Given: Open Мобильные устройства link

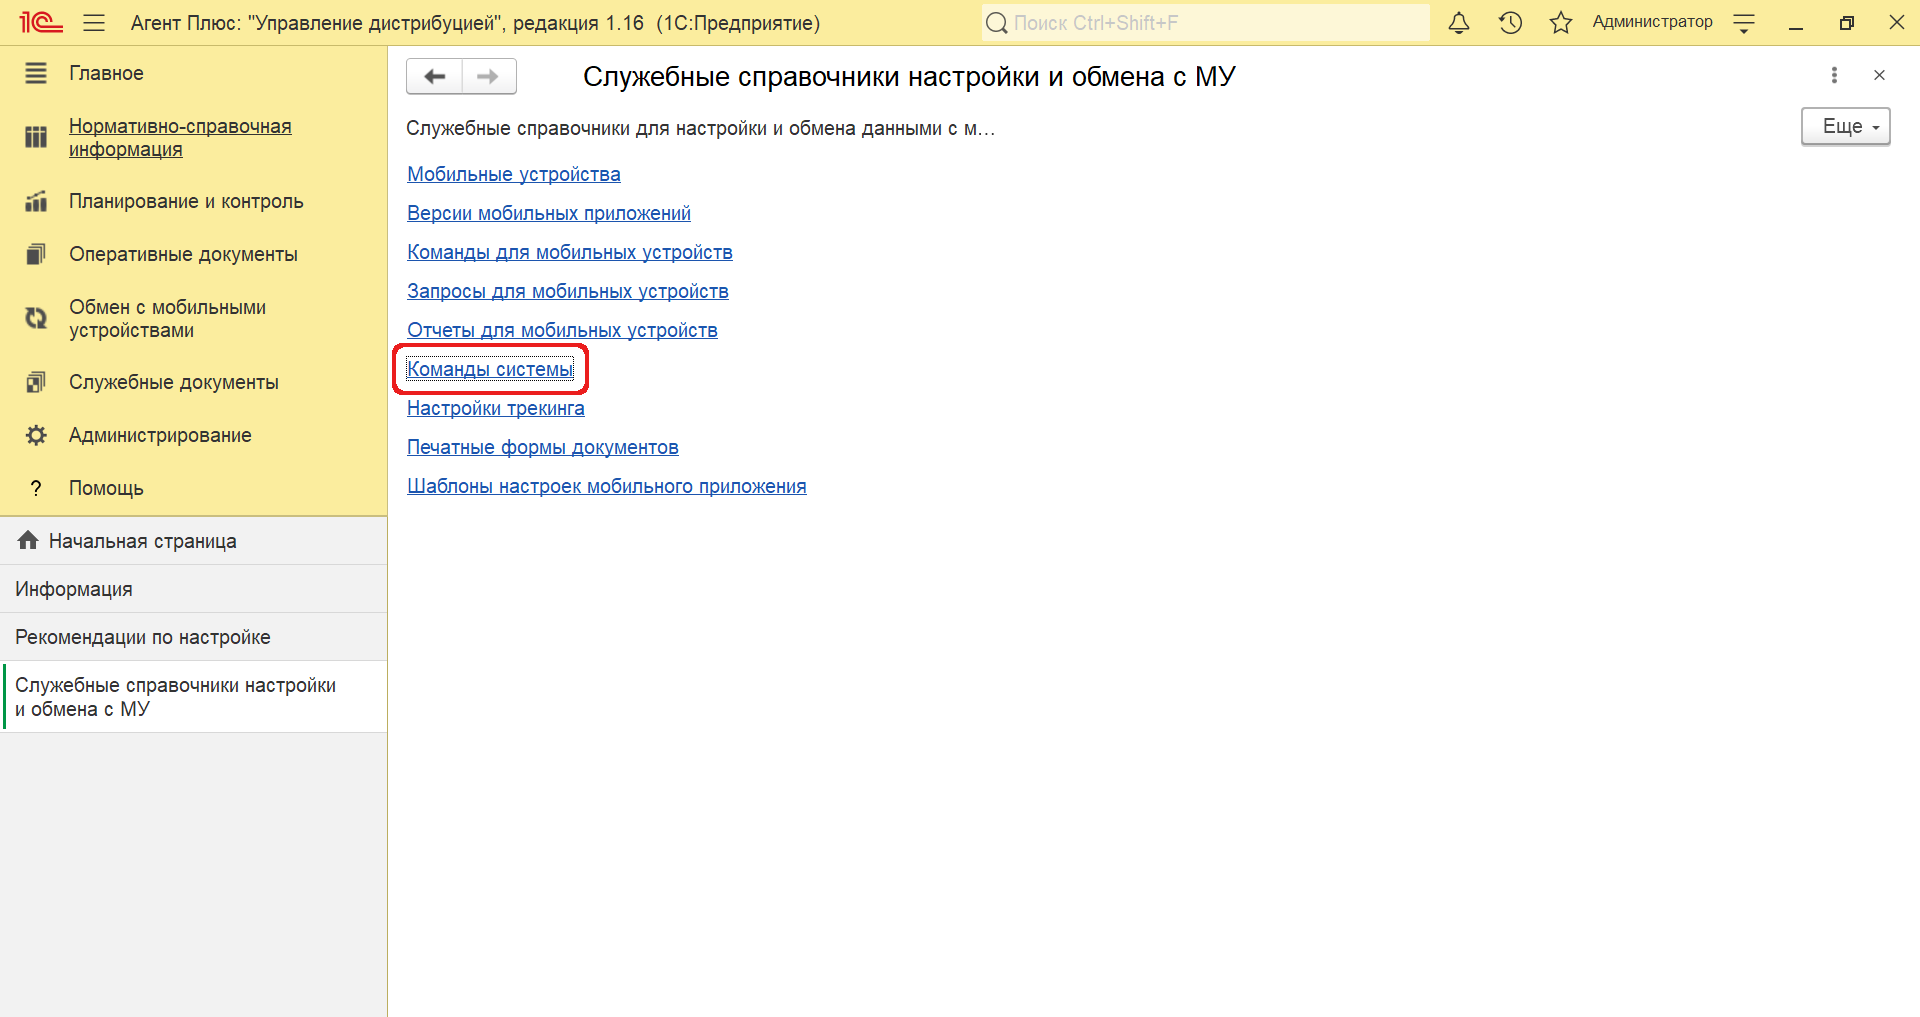Looking at the screenshot, I should coord(514,174).
